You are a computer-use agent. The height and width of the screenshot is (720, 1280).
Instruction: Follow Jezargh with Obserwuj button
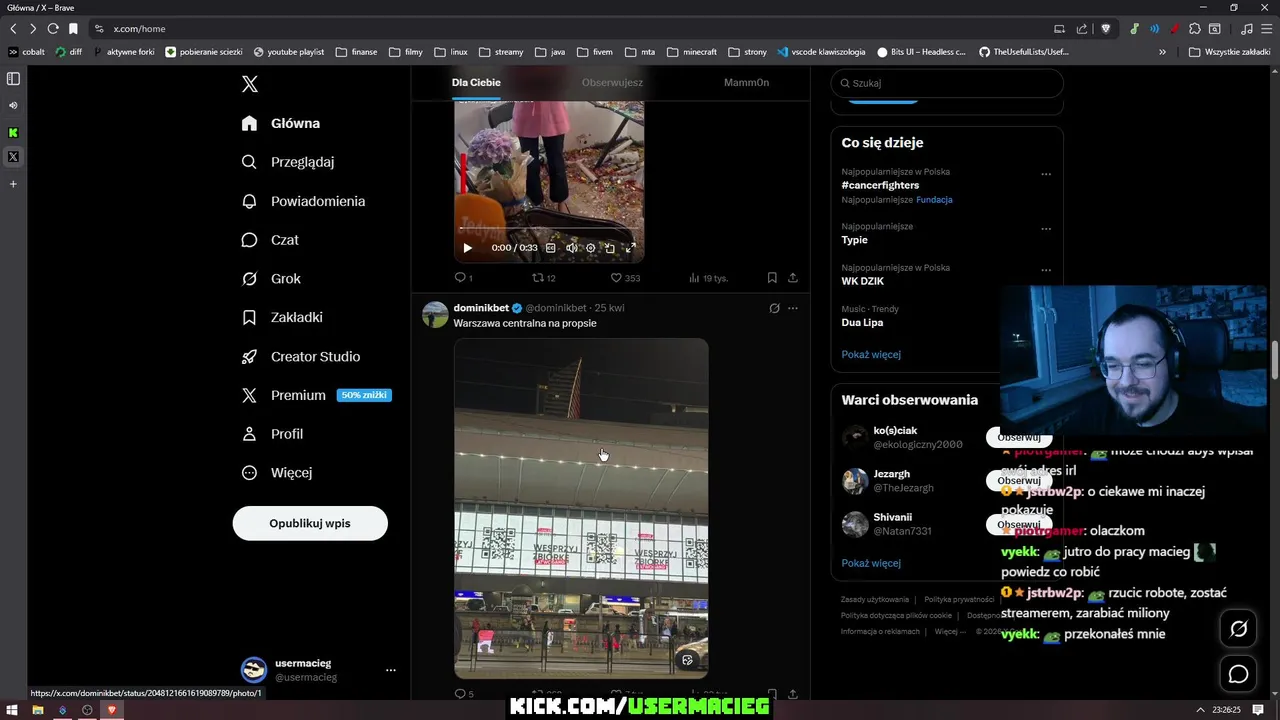coord(1019,481)
